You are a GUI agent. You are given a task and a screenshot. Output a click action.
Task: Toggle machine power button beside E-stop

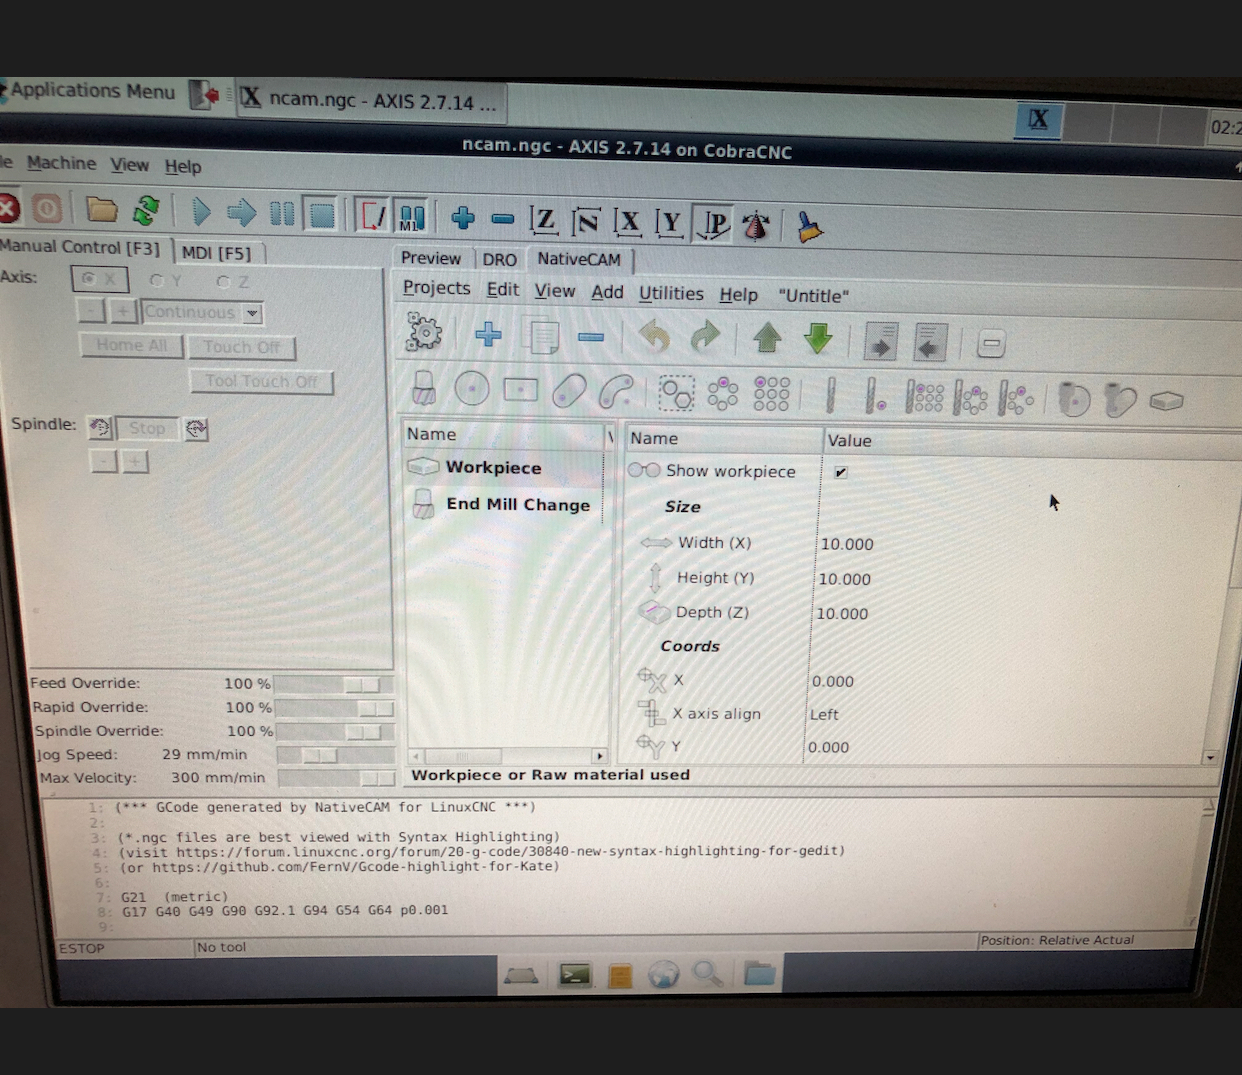[47, 209]
